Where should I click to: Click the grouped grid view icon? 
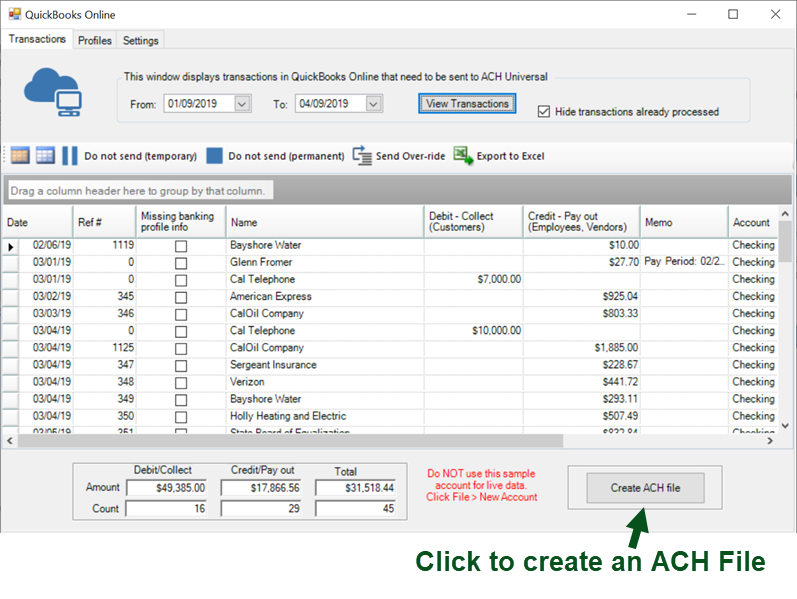pyautogui.click(x=20, y=155)
